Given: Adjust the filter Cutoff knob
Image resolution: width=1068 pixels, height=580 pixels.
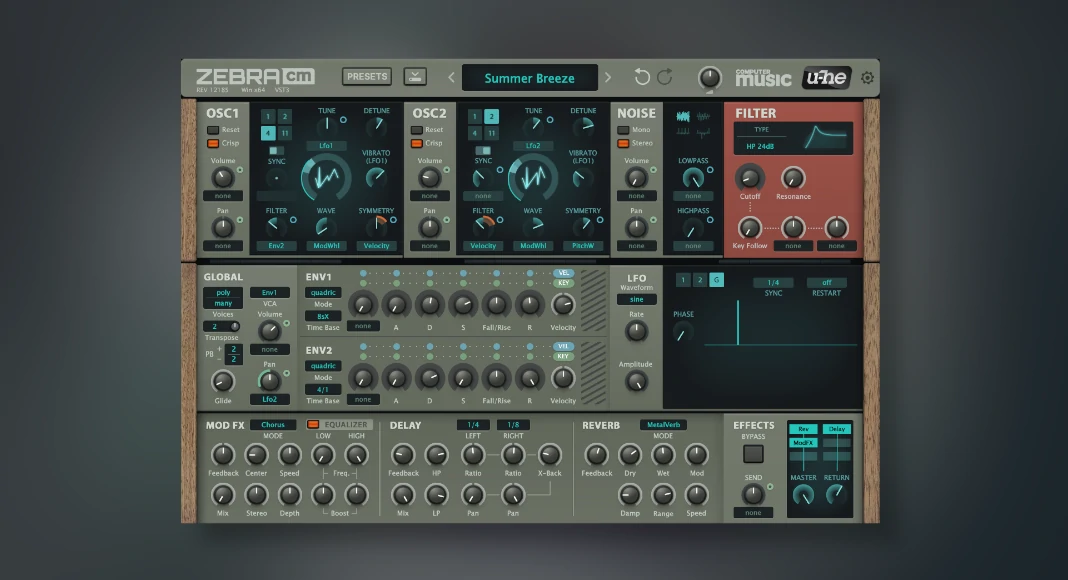Looking at the screenshot, I should 749,178.
